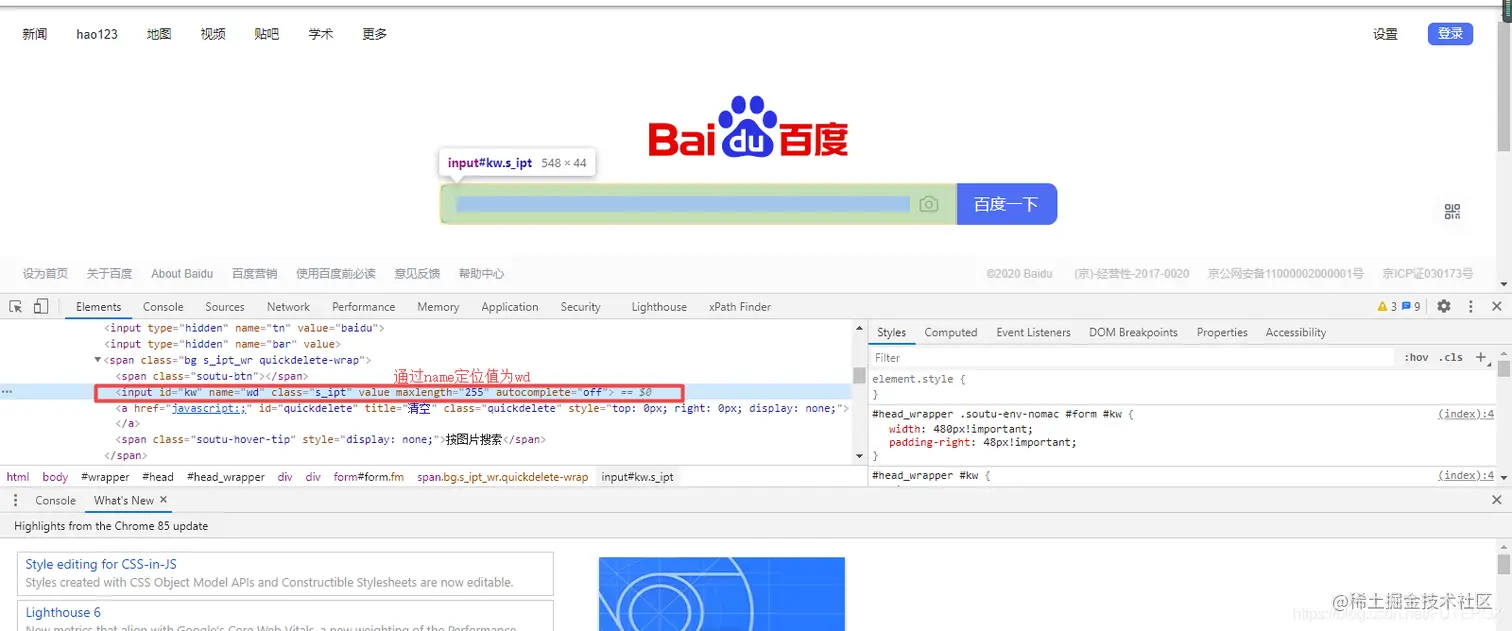Click the inspect element picker icon
The image size is (1512, 631).
pos(16,306)
